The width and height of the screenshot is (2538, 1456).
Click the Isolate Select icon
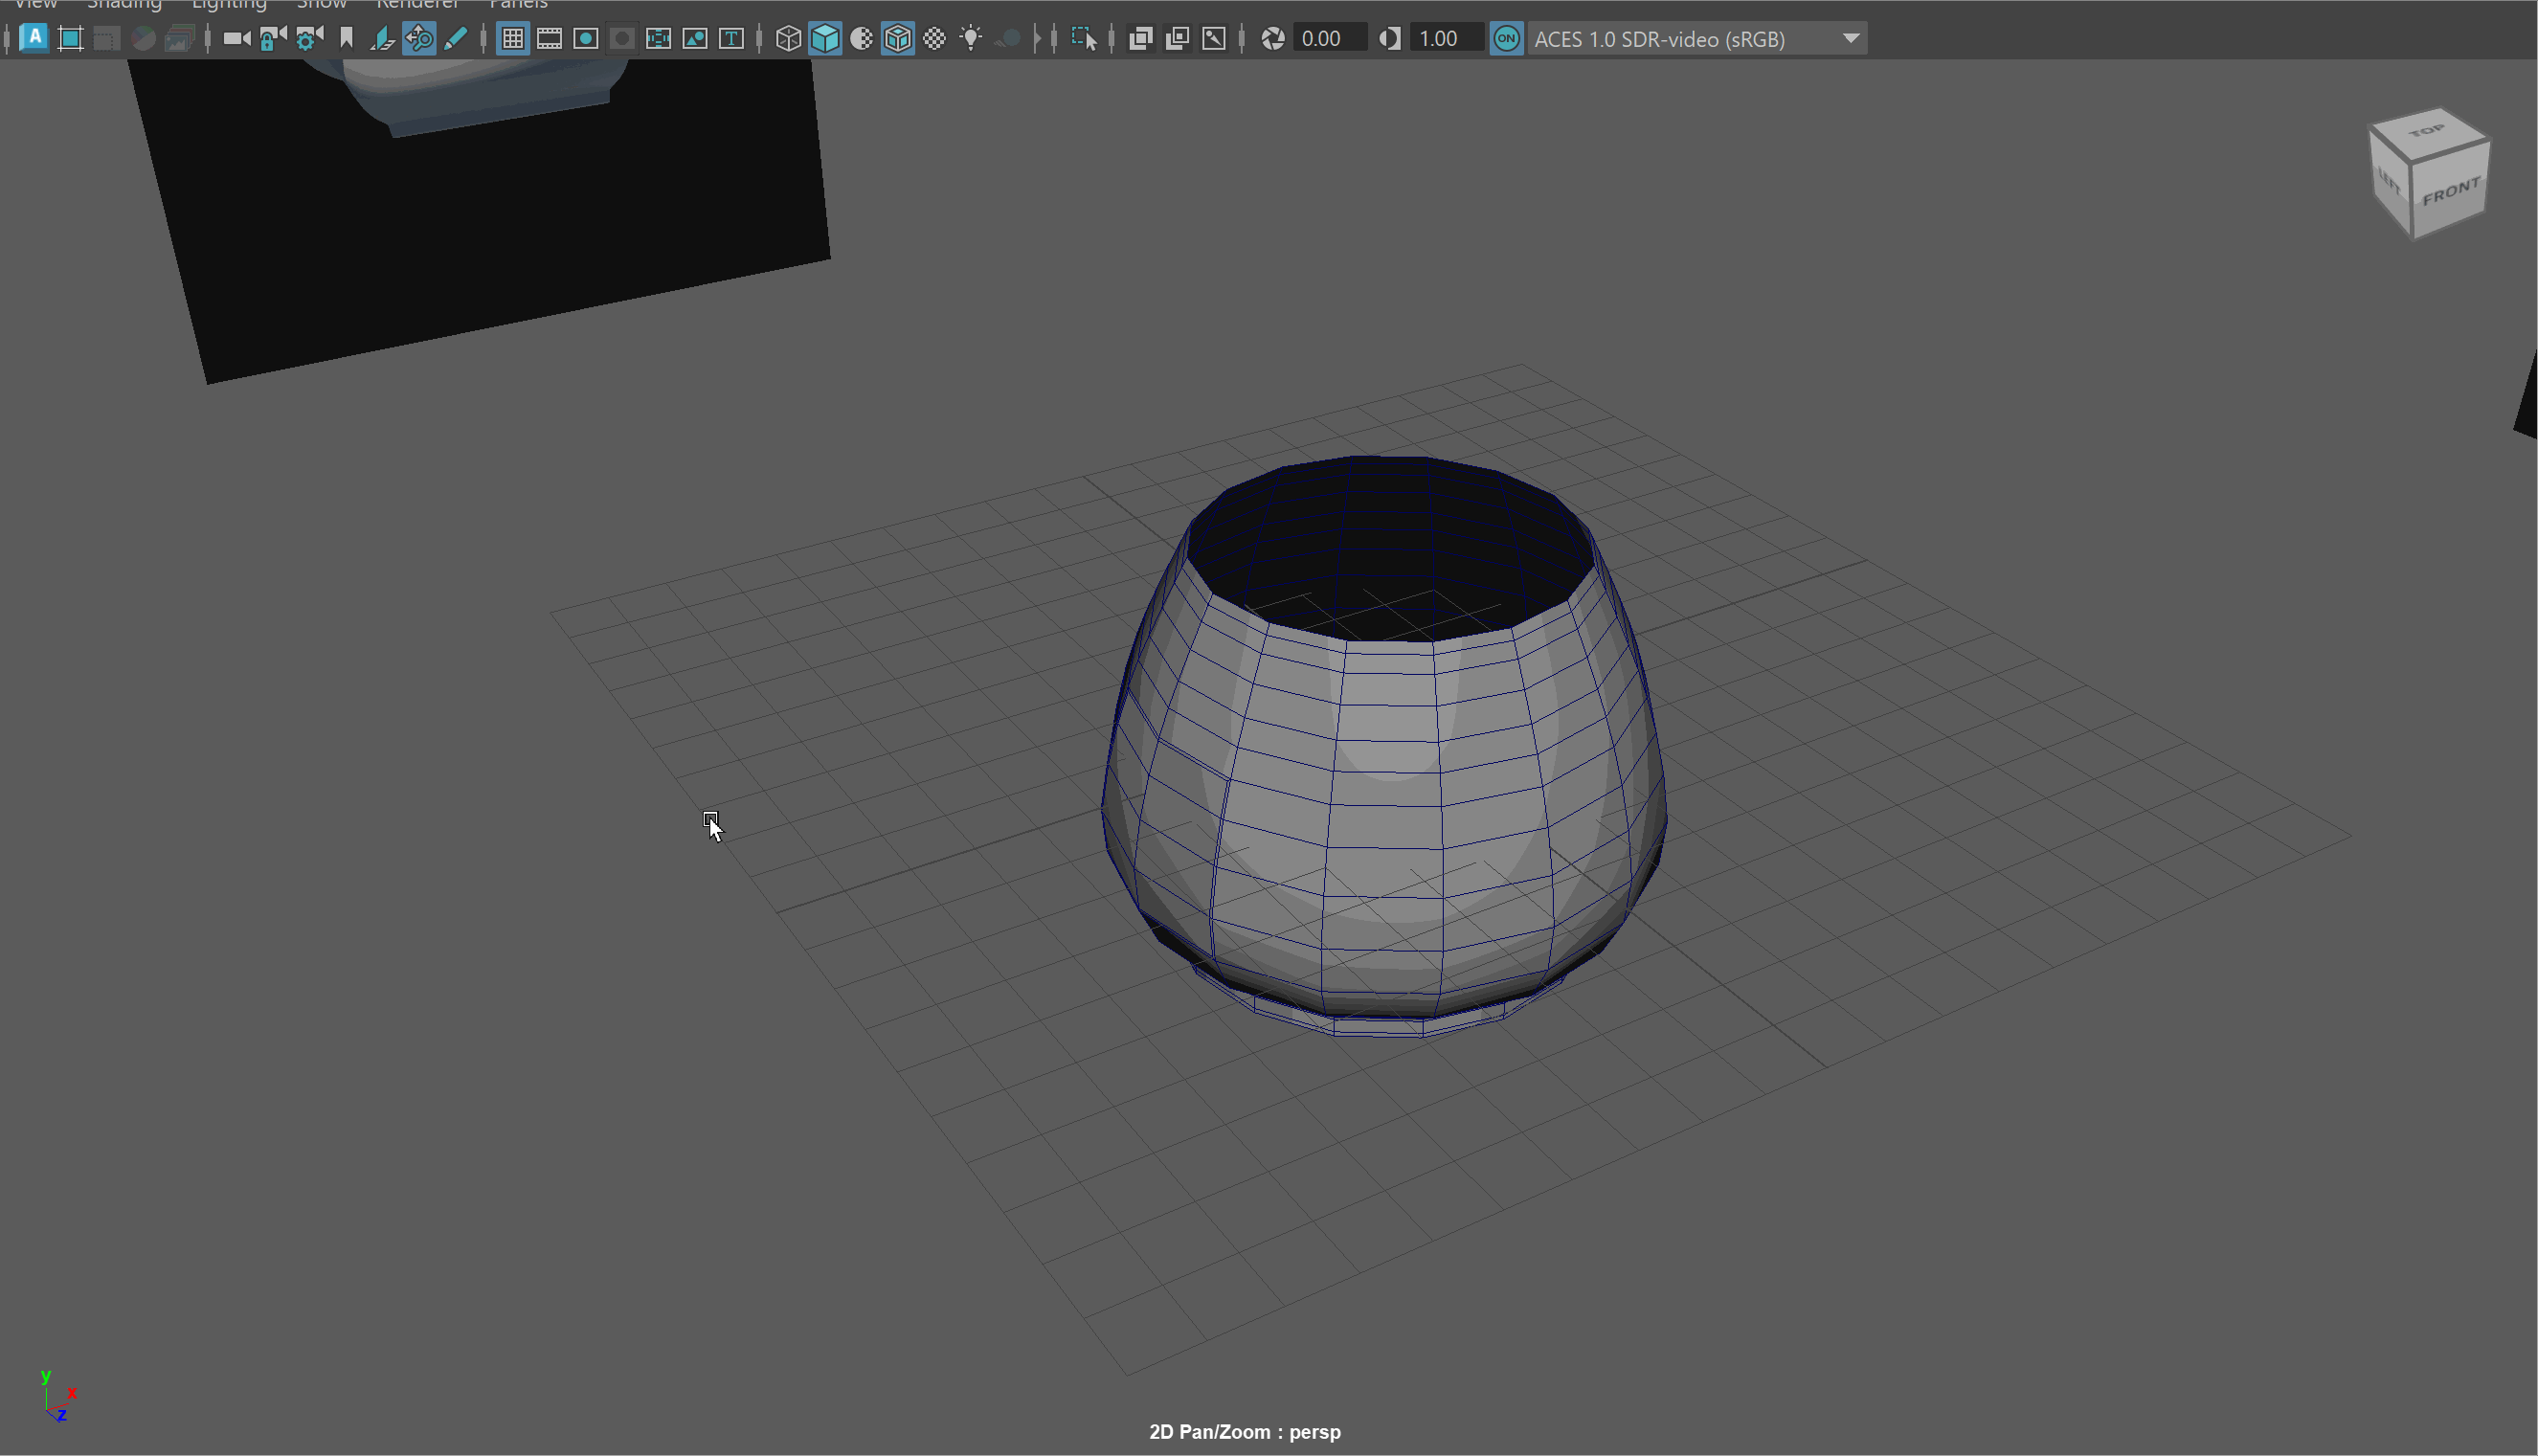pyautogui.click(x=1084, y=39)
